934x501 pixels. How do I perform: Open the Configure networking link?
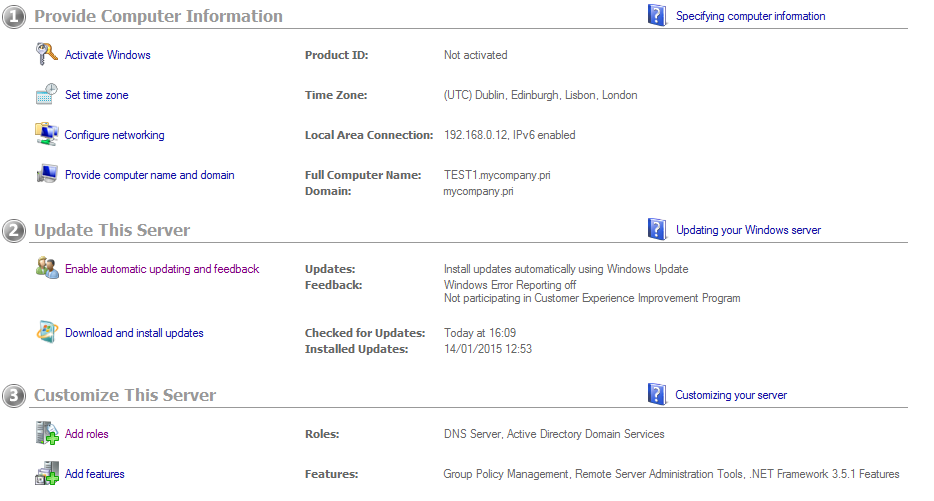point(114,135)
